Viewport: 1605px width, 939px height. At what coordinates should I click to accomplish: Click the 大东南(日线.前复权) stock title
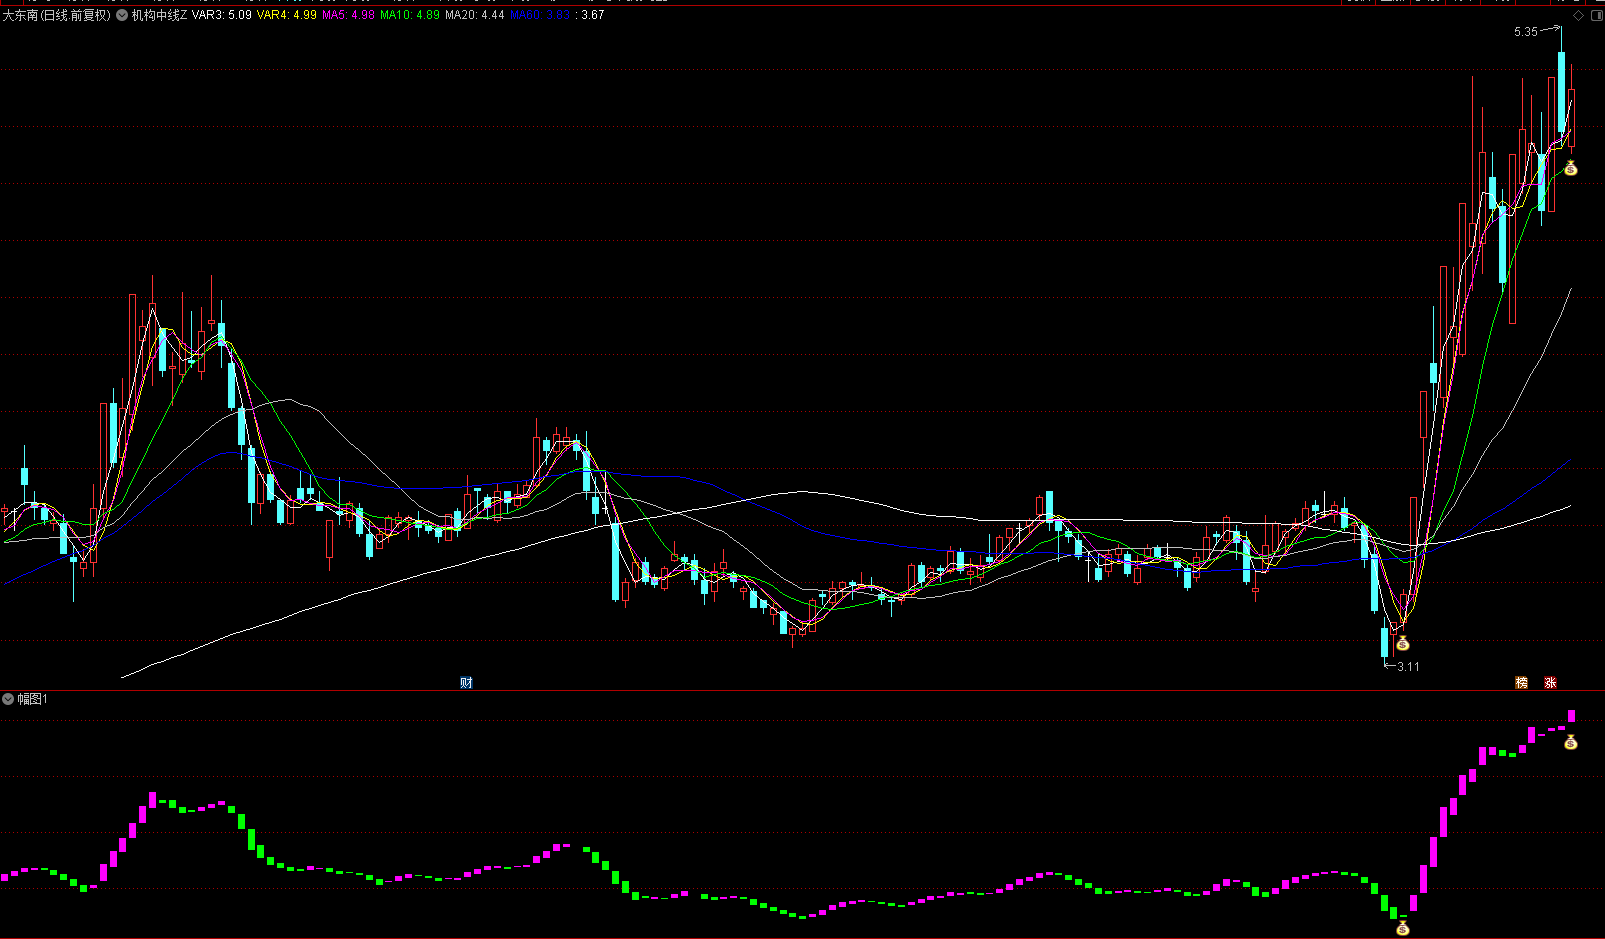[57, 16]
